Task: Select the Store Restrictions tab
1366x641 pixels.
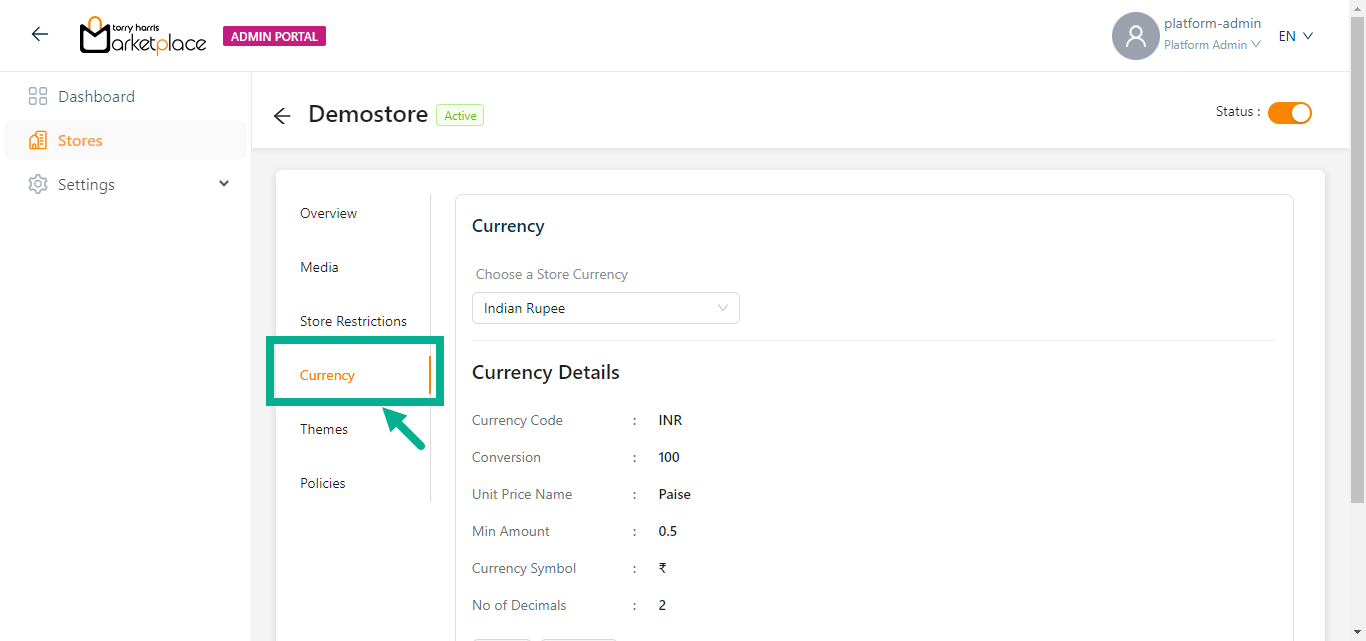Action: click(x=353, y=321)
